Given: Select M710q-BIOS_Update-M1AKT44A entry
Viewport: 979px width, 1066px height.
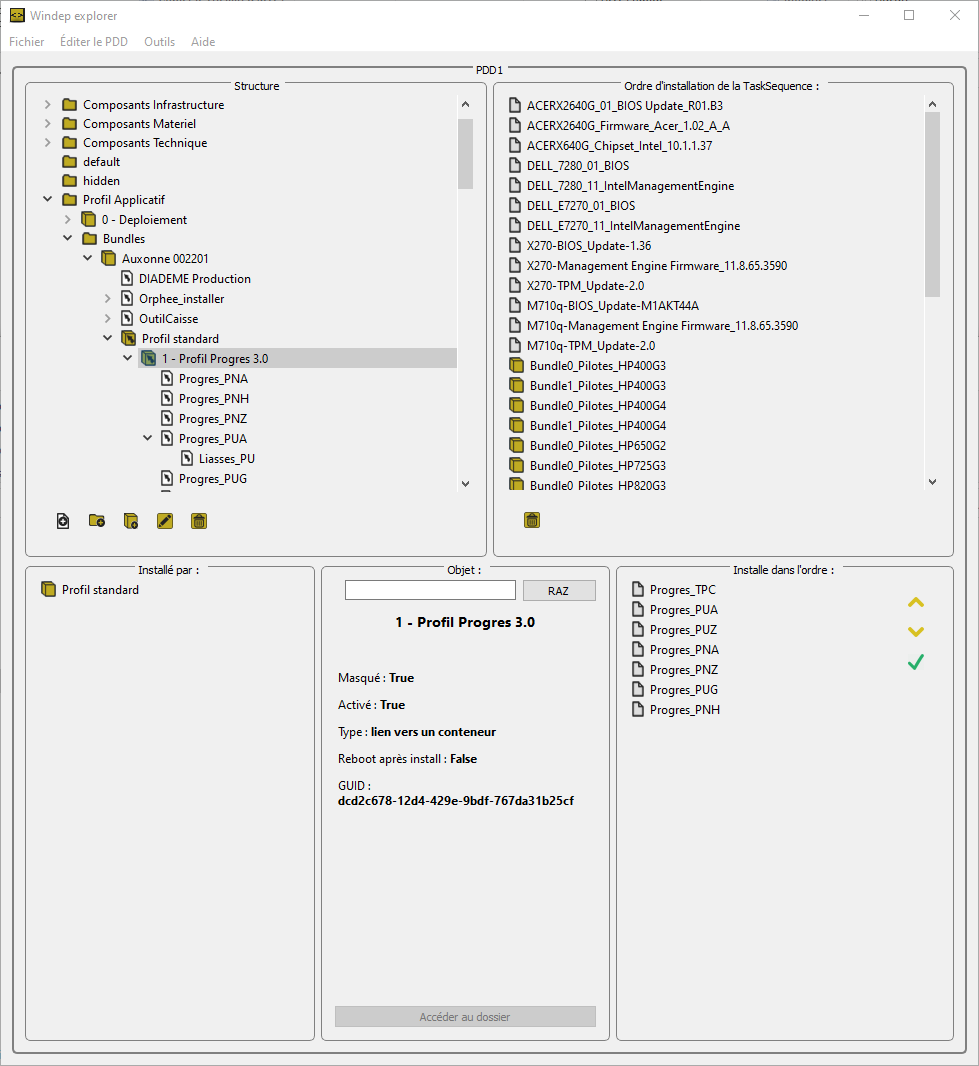Looking at the screenshot, I should (613, 306).
